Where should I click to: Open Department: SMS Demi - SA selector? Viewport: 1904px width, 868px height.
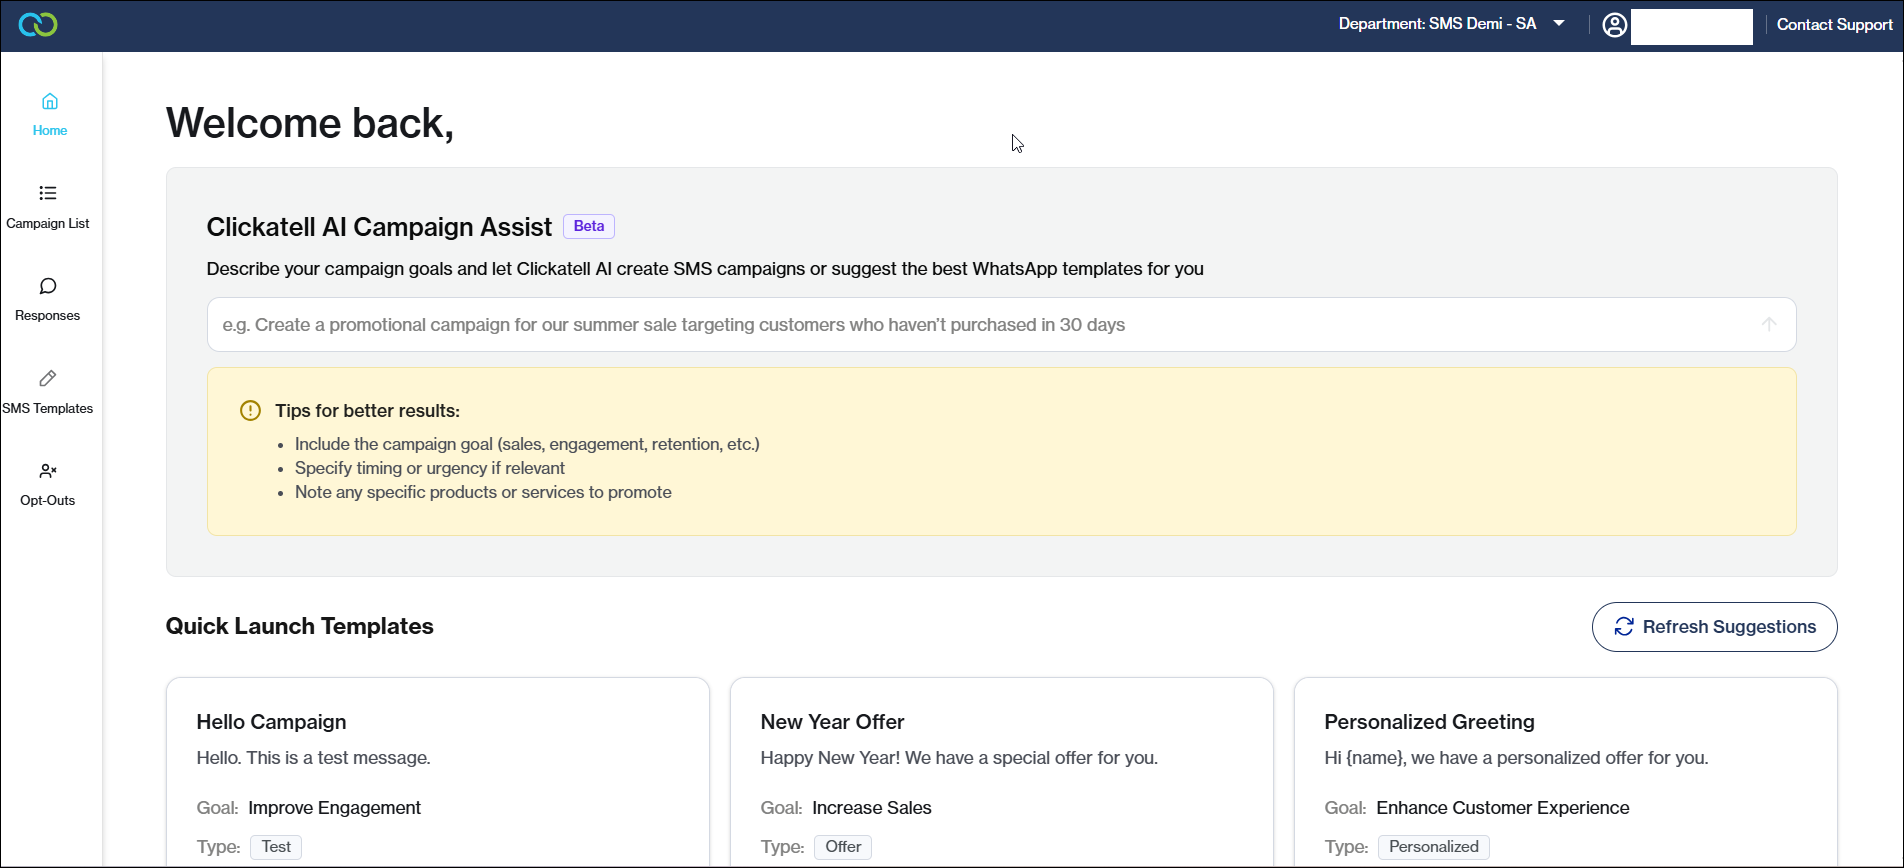point(1437,24)
